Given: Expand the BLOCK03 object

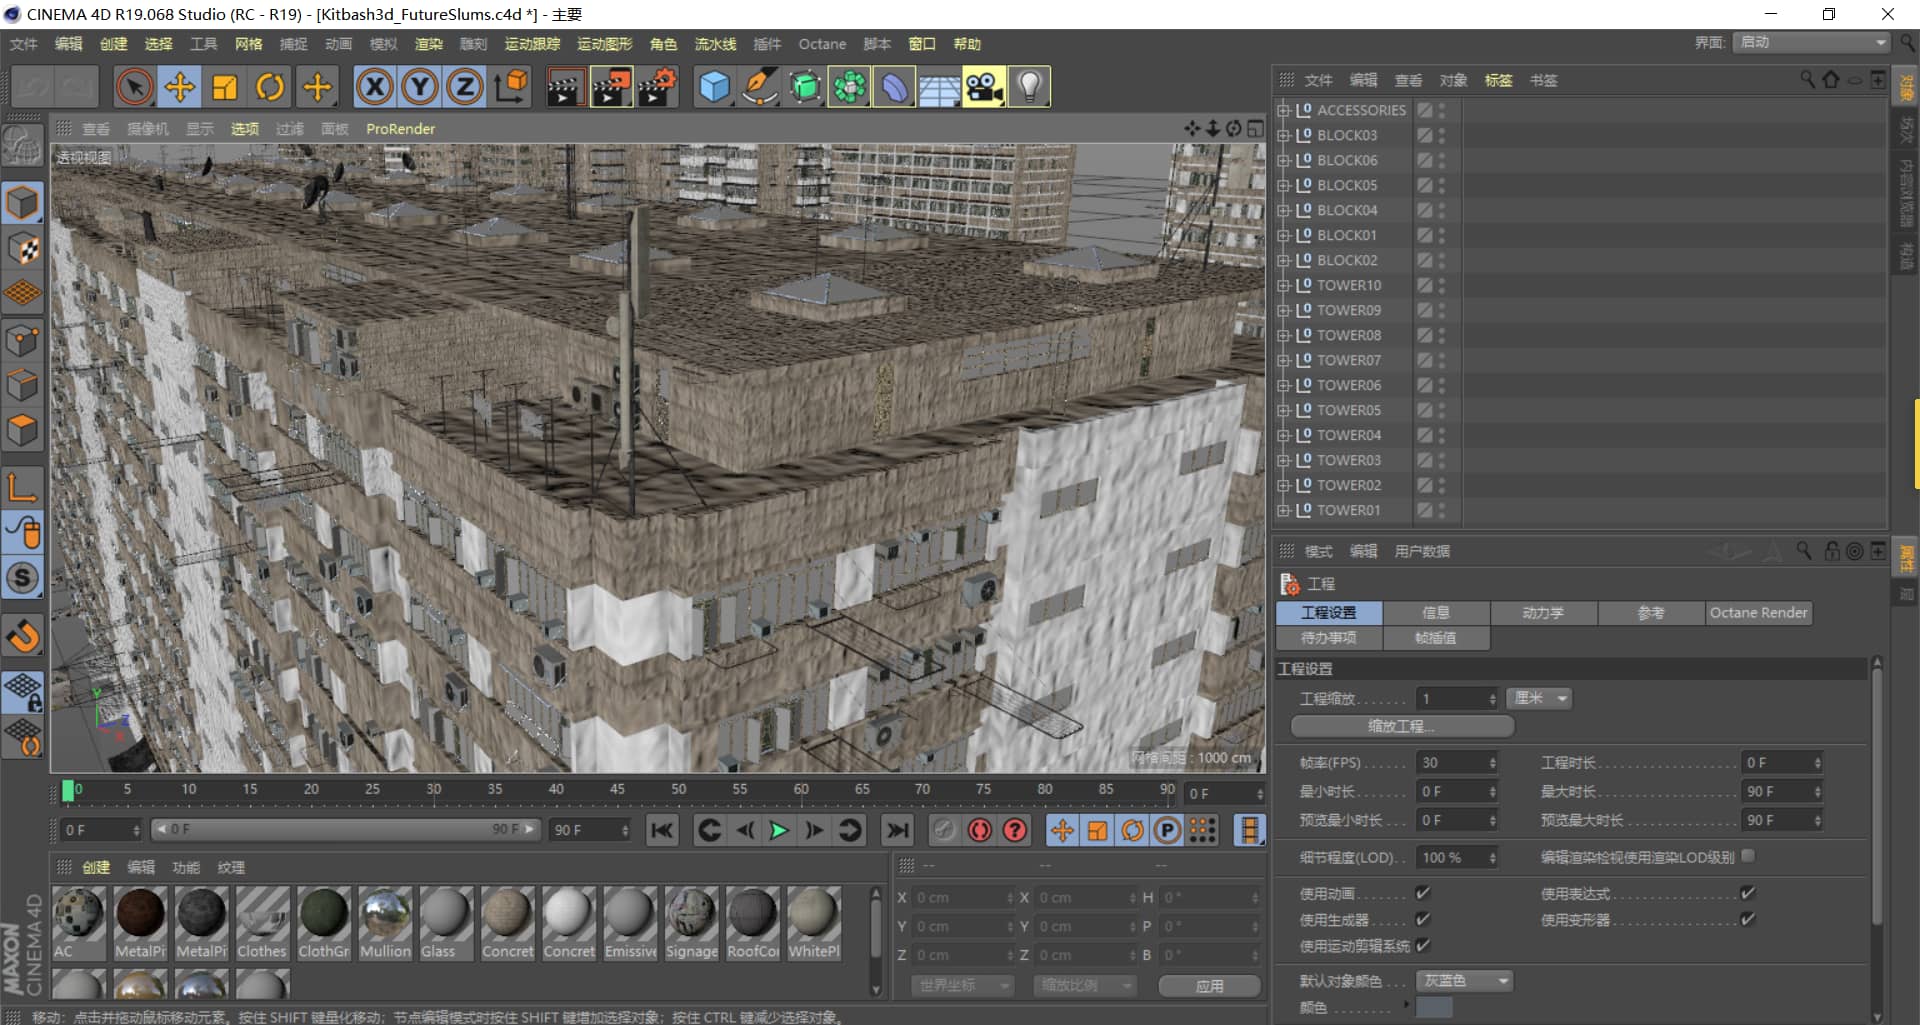Looking at the screenshot, I should [1283, 135].
